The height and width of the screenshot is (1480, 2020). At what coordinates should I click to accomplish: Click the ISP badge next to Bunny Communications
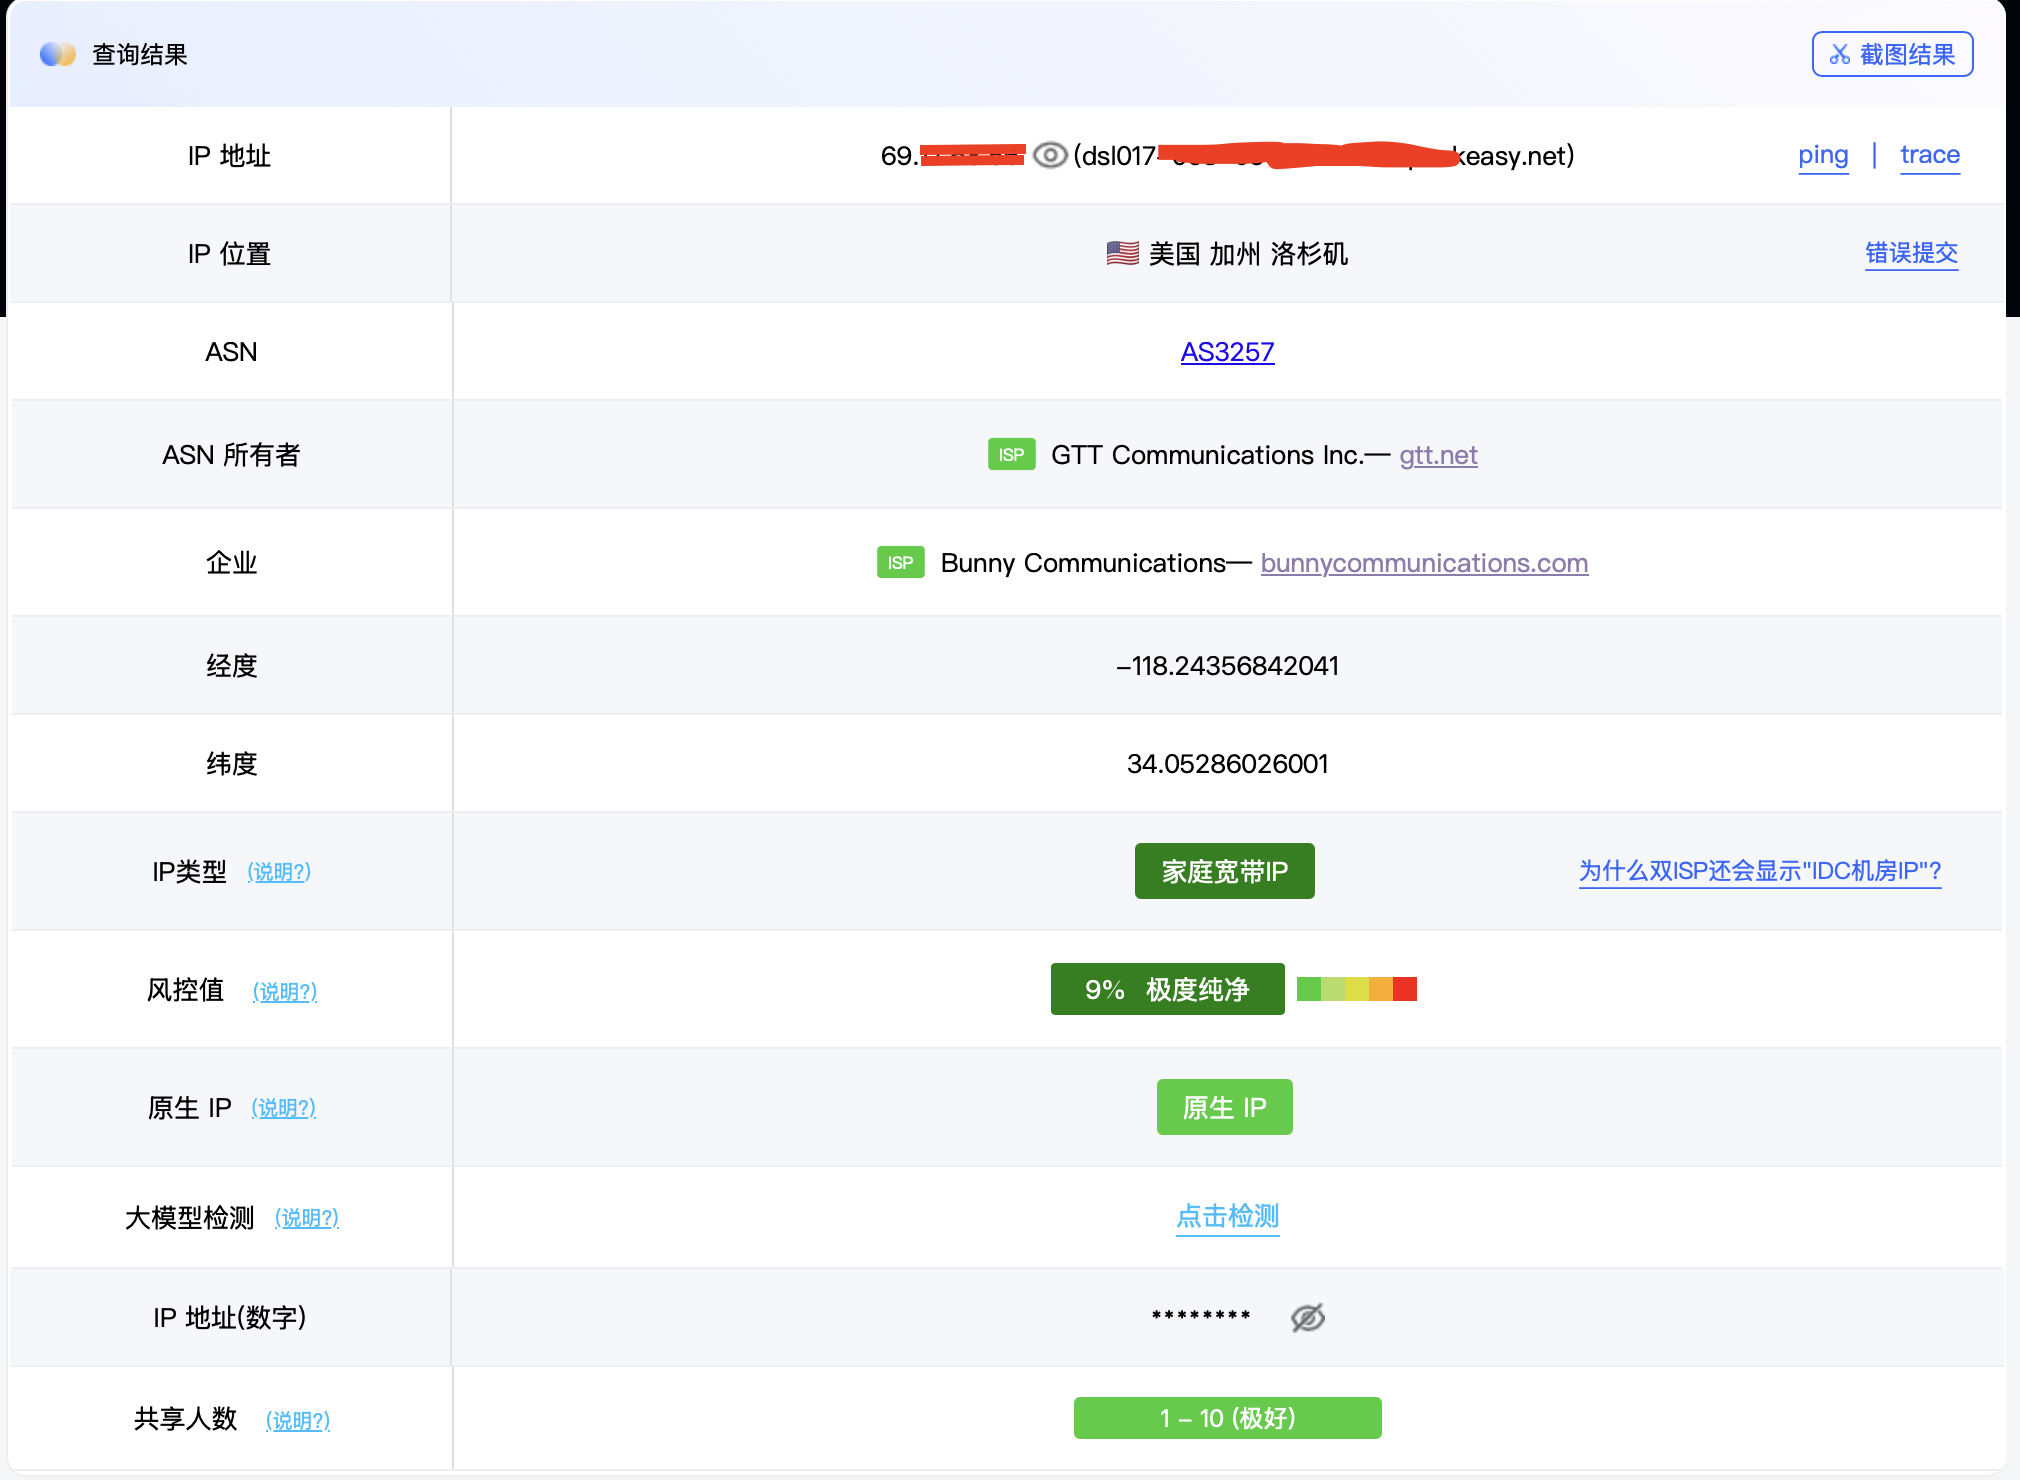tap(900, 563)
